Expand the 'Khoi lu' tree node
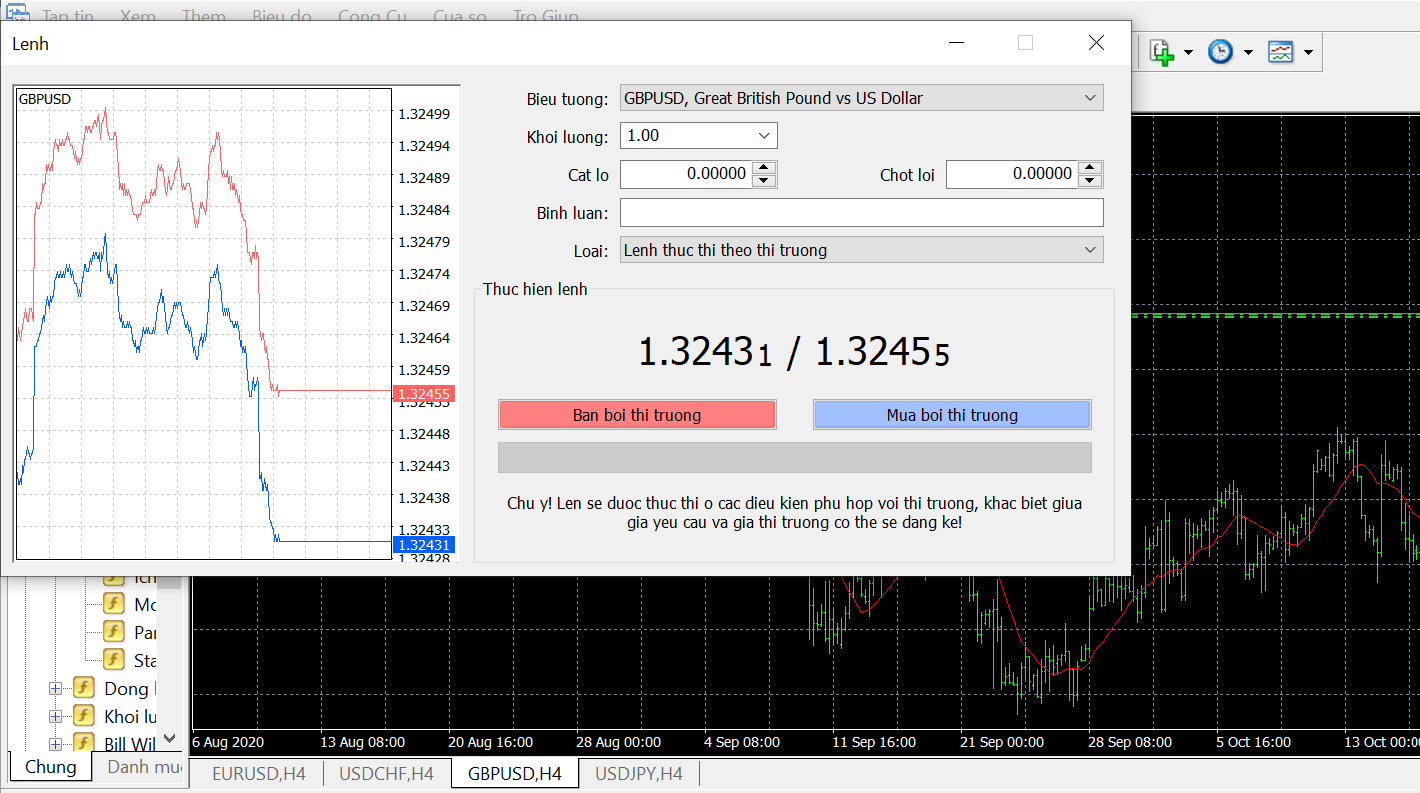The height and width of the screenshot is (793, 1420). (55, 716)
